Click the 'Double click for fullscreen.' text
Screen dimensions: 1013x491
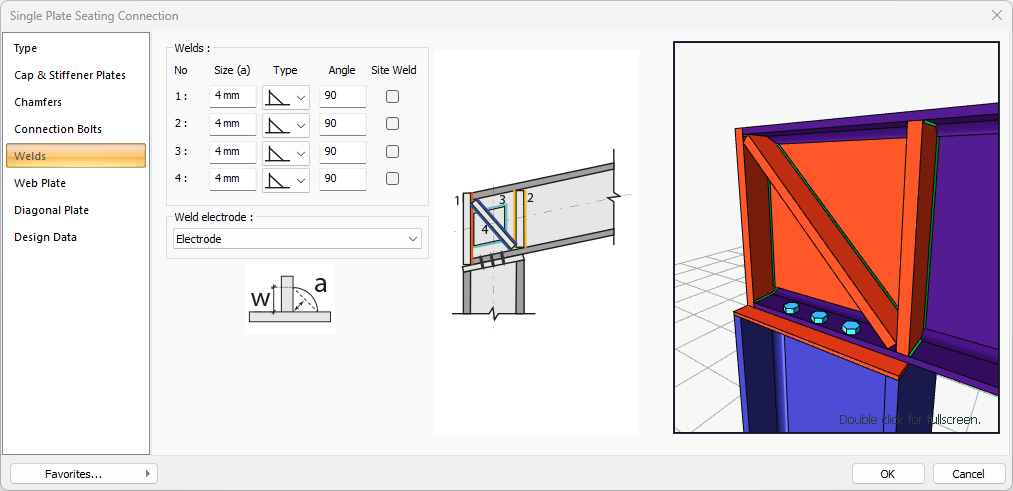pyautogui.click(x=910, y=419)
